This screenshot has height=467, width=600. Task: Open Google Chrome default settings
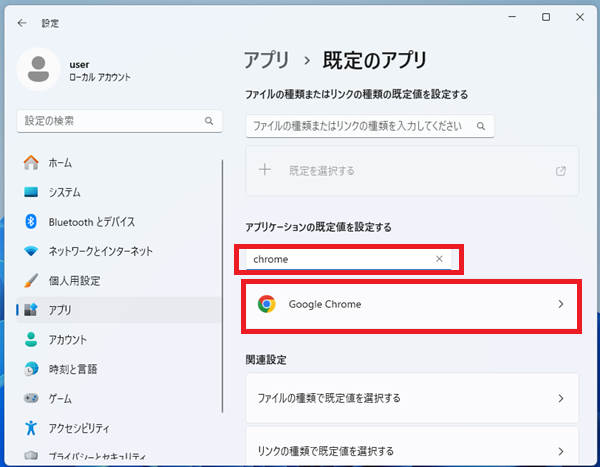(x=412, y=306)
